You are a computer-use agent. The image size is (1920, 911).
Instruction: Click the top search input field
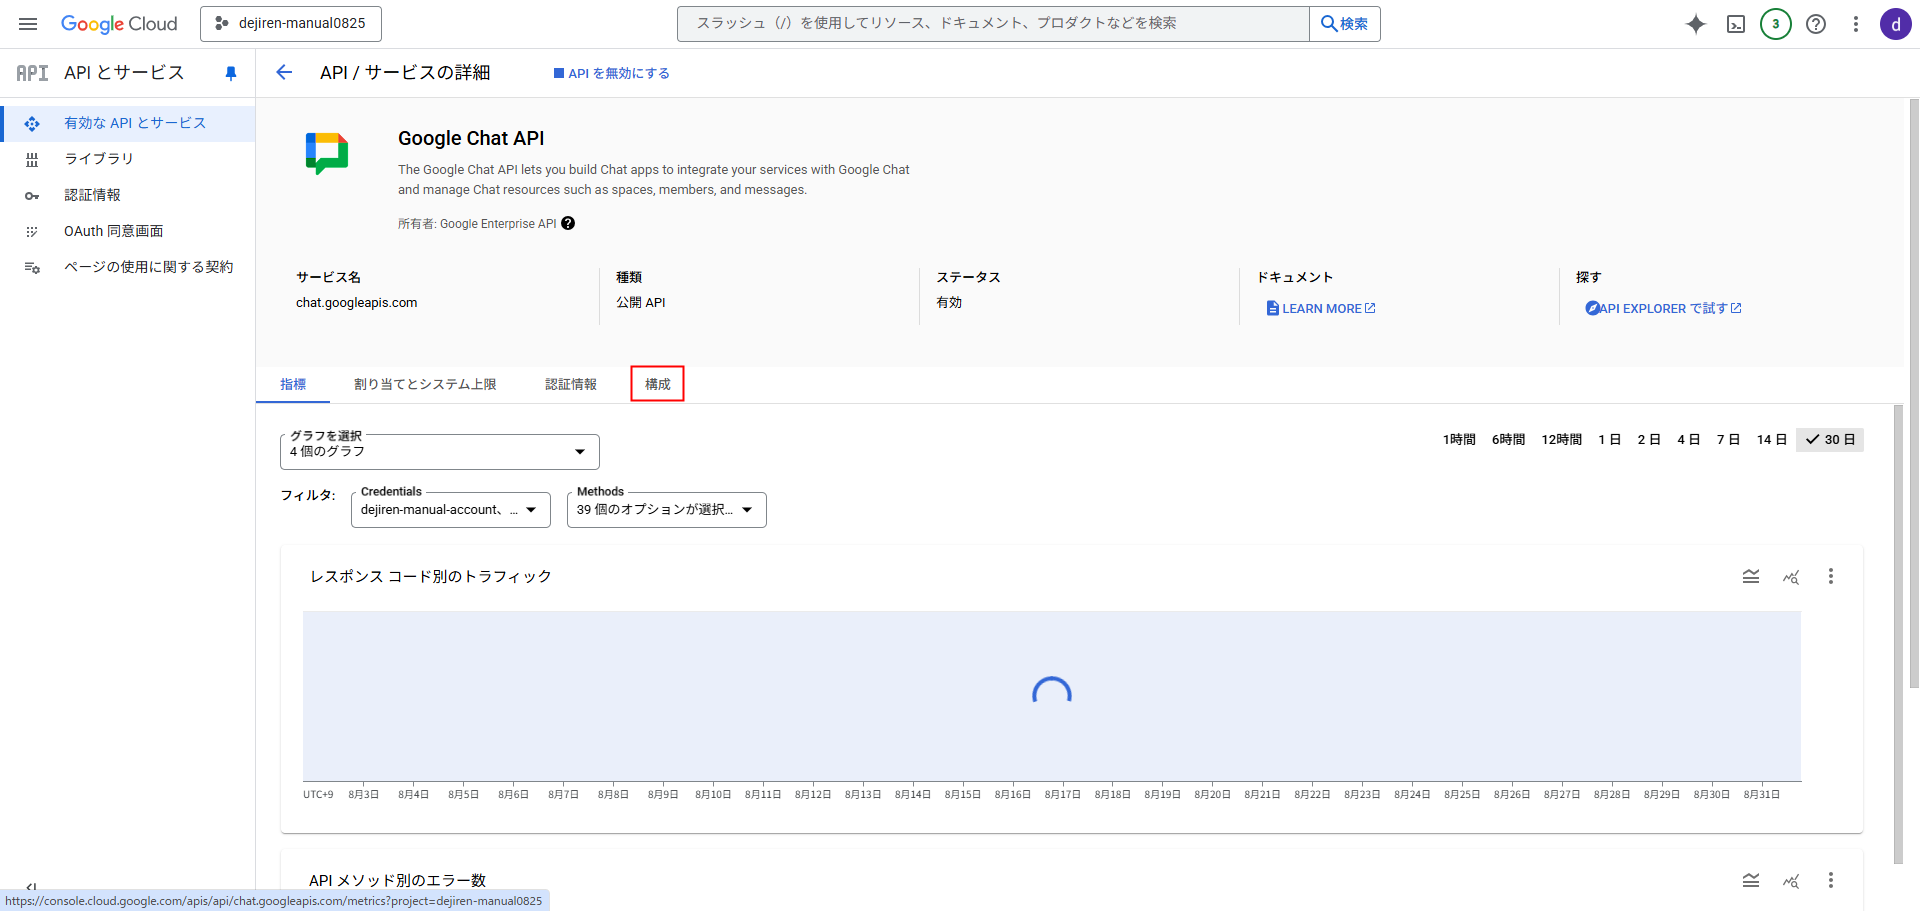click(x=992, y=24)
